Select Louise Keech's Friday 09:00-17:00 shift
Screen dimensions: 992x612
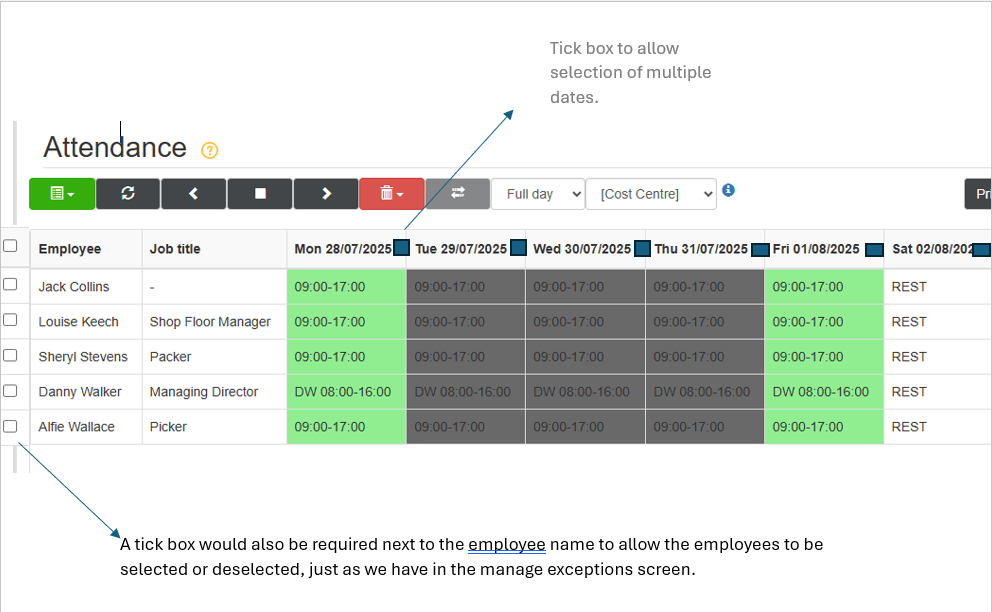824,322
